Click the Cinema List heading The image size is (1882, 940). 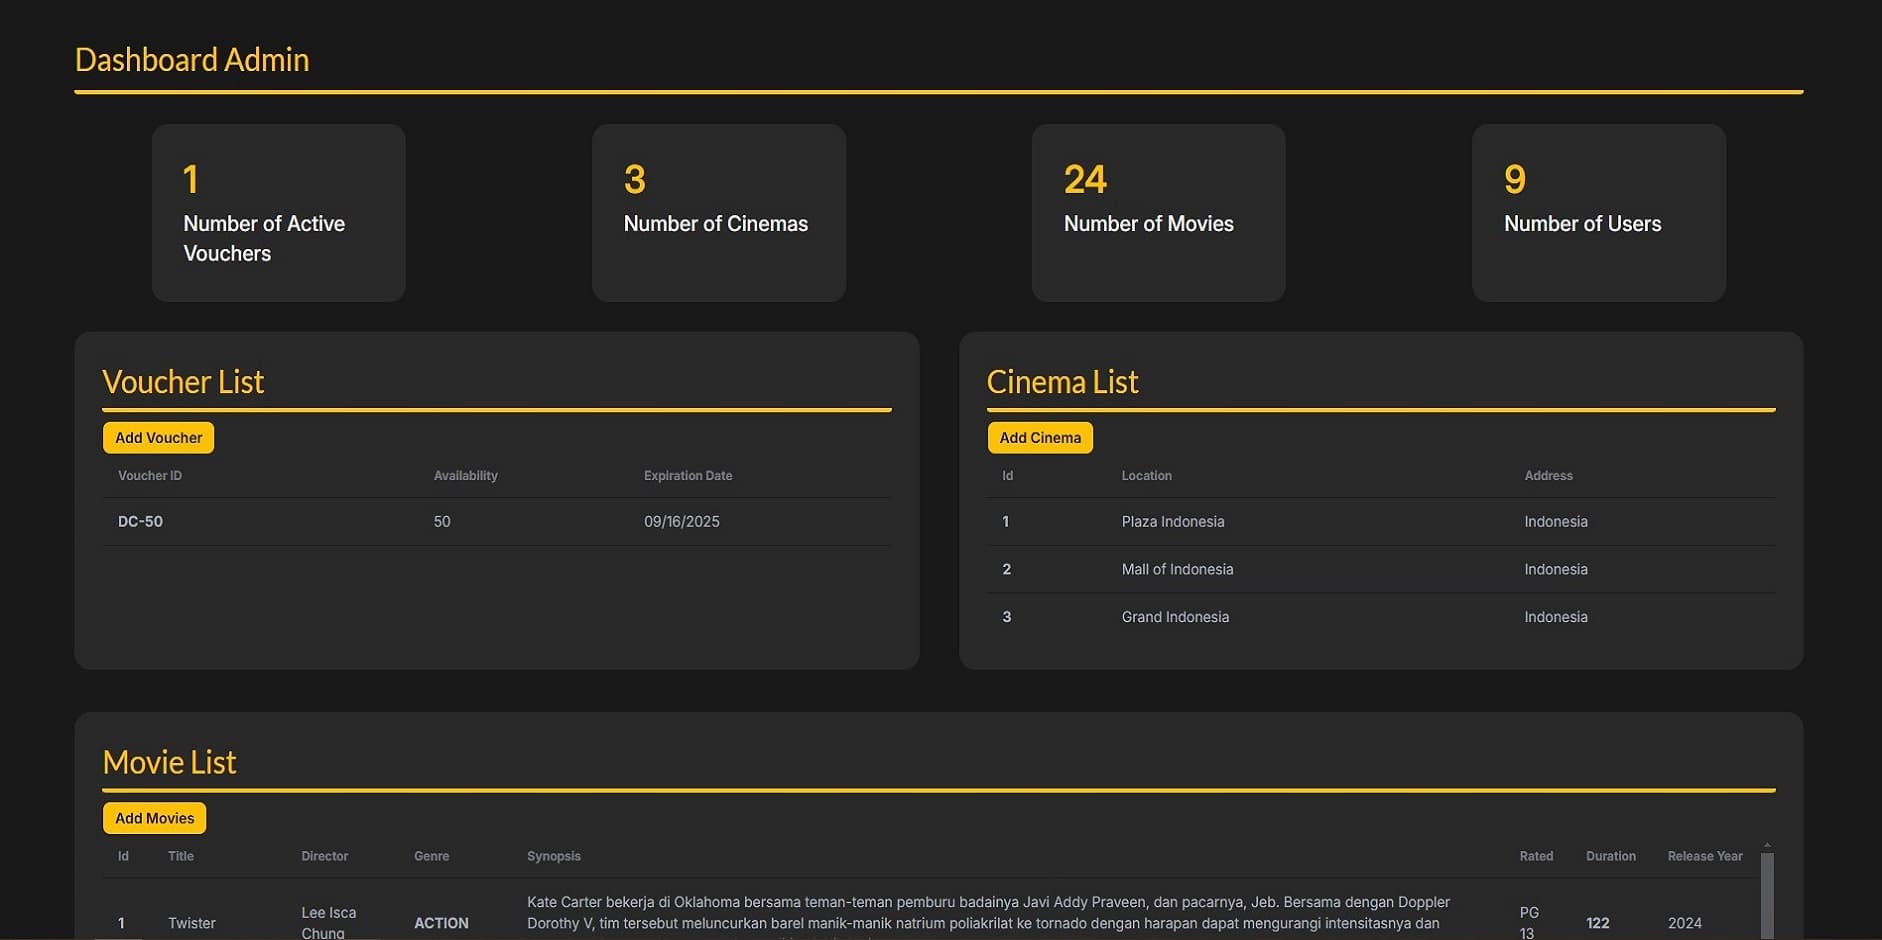(x=1062, y=382)
